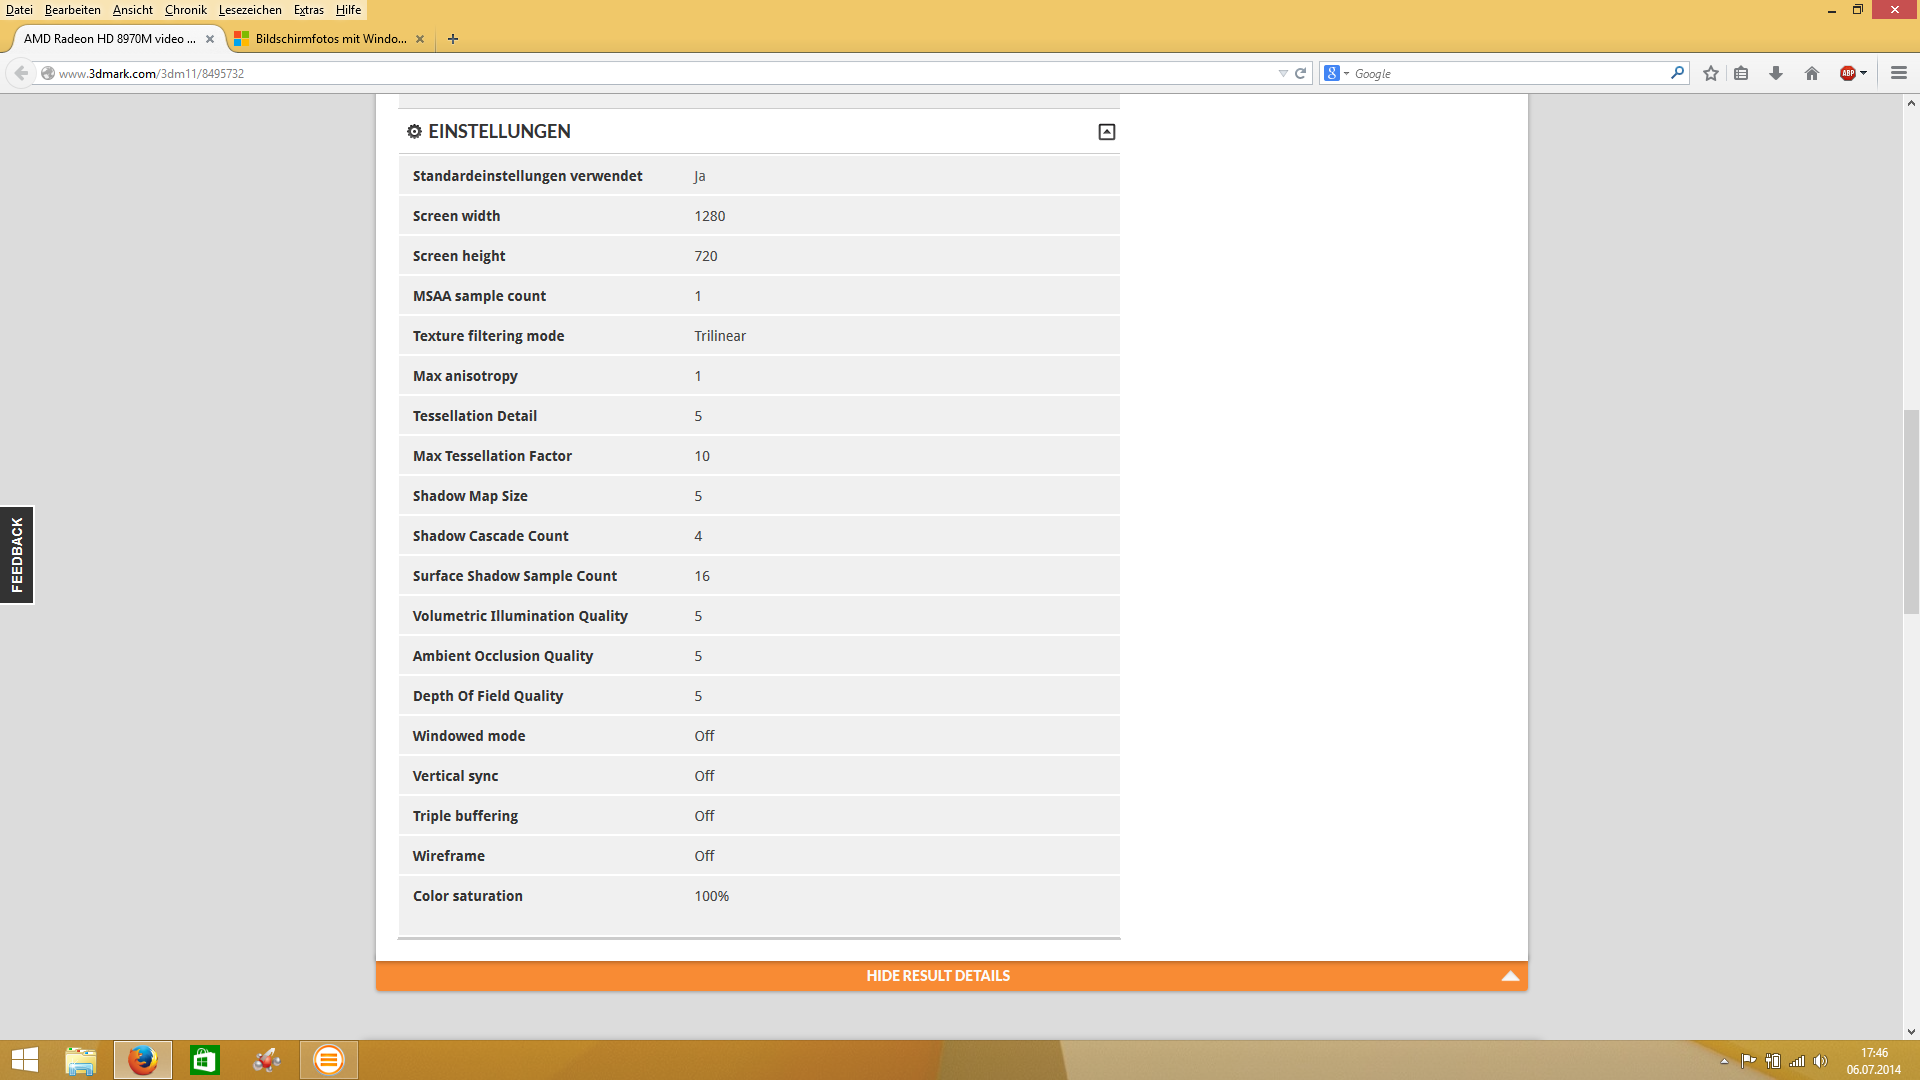Go to the Firefox home page icon
This screenshot has width=1920, height=1080.
[x=1811, y=73]
